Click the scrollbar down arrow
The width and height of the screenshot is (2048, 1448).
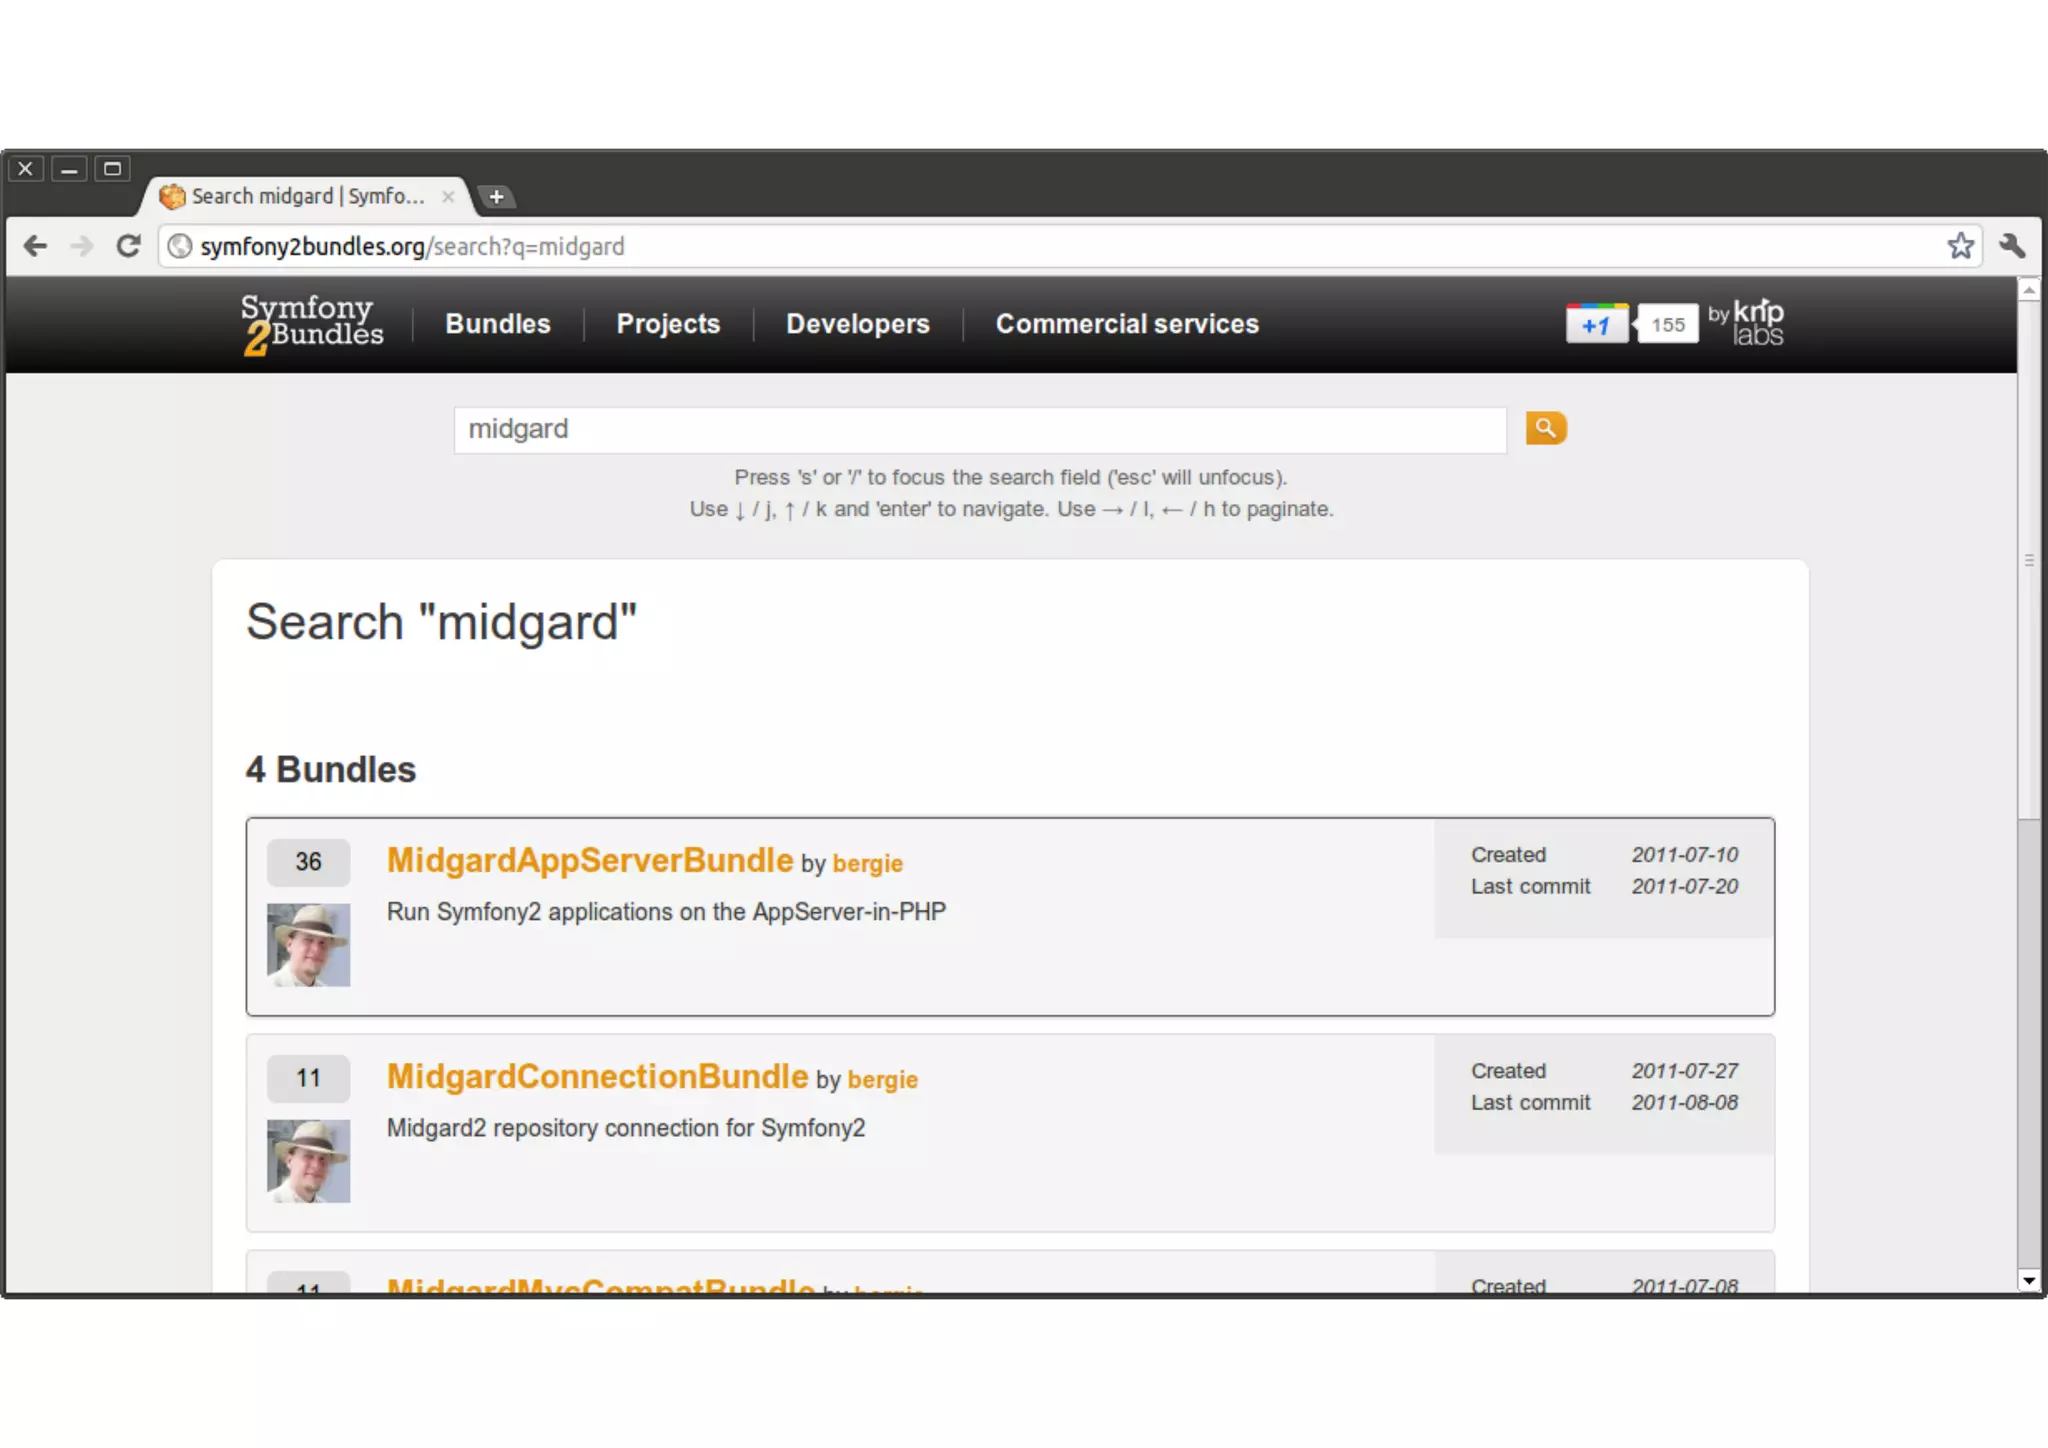coord(2028,1280)
